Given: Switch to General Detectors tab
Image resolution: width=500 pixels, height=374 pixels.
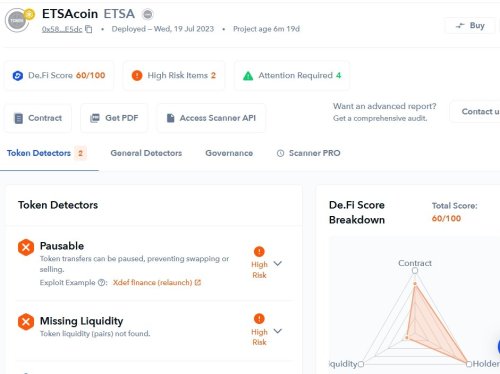Looking at the screenshot, I should [x=146, y=153].
